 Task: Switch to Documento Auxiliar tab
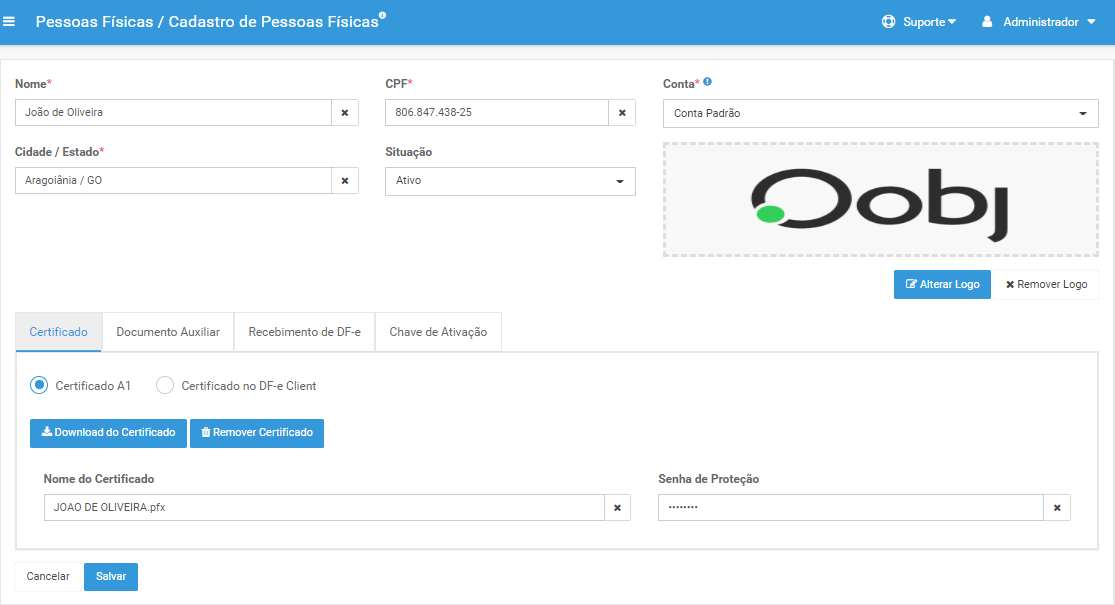click(168, 332)
